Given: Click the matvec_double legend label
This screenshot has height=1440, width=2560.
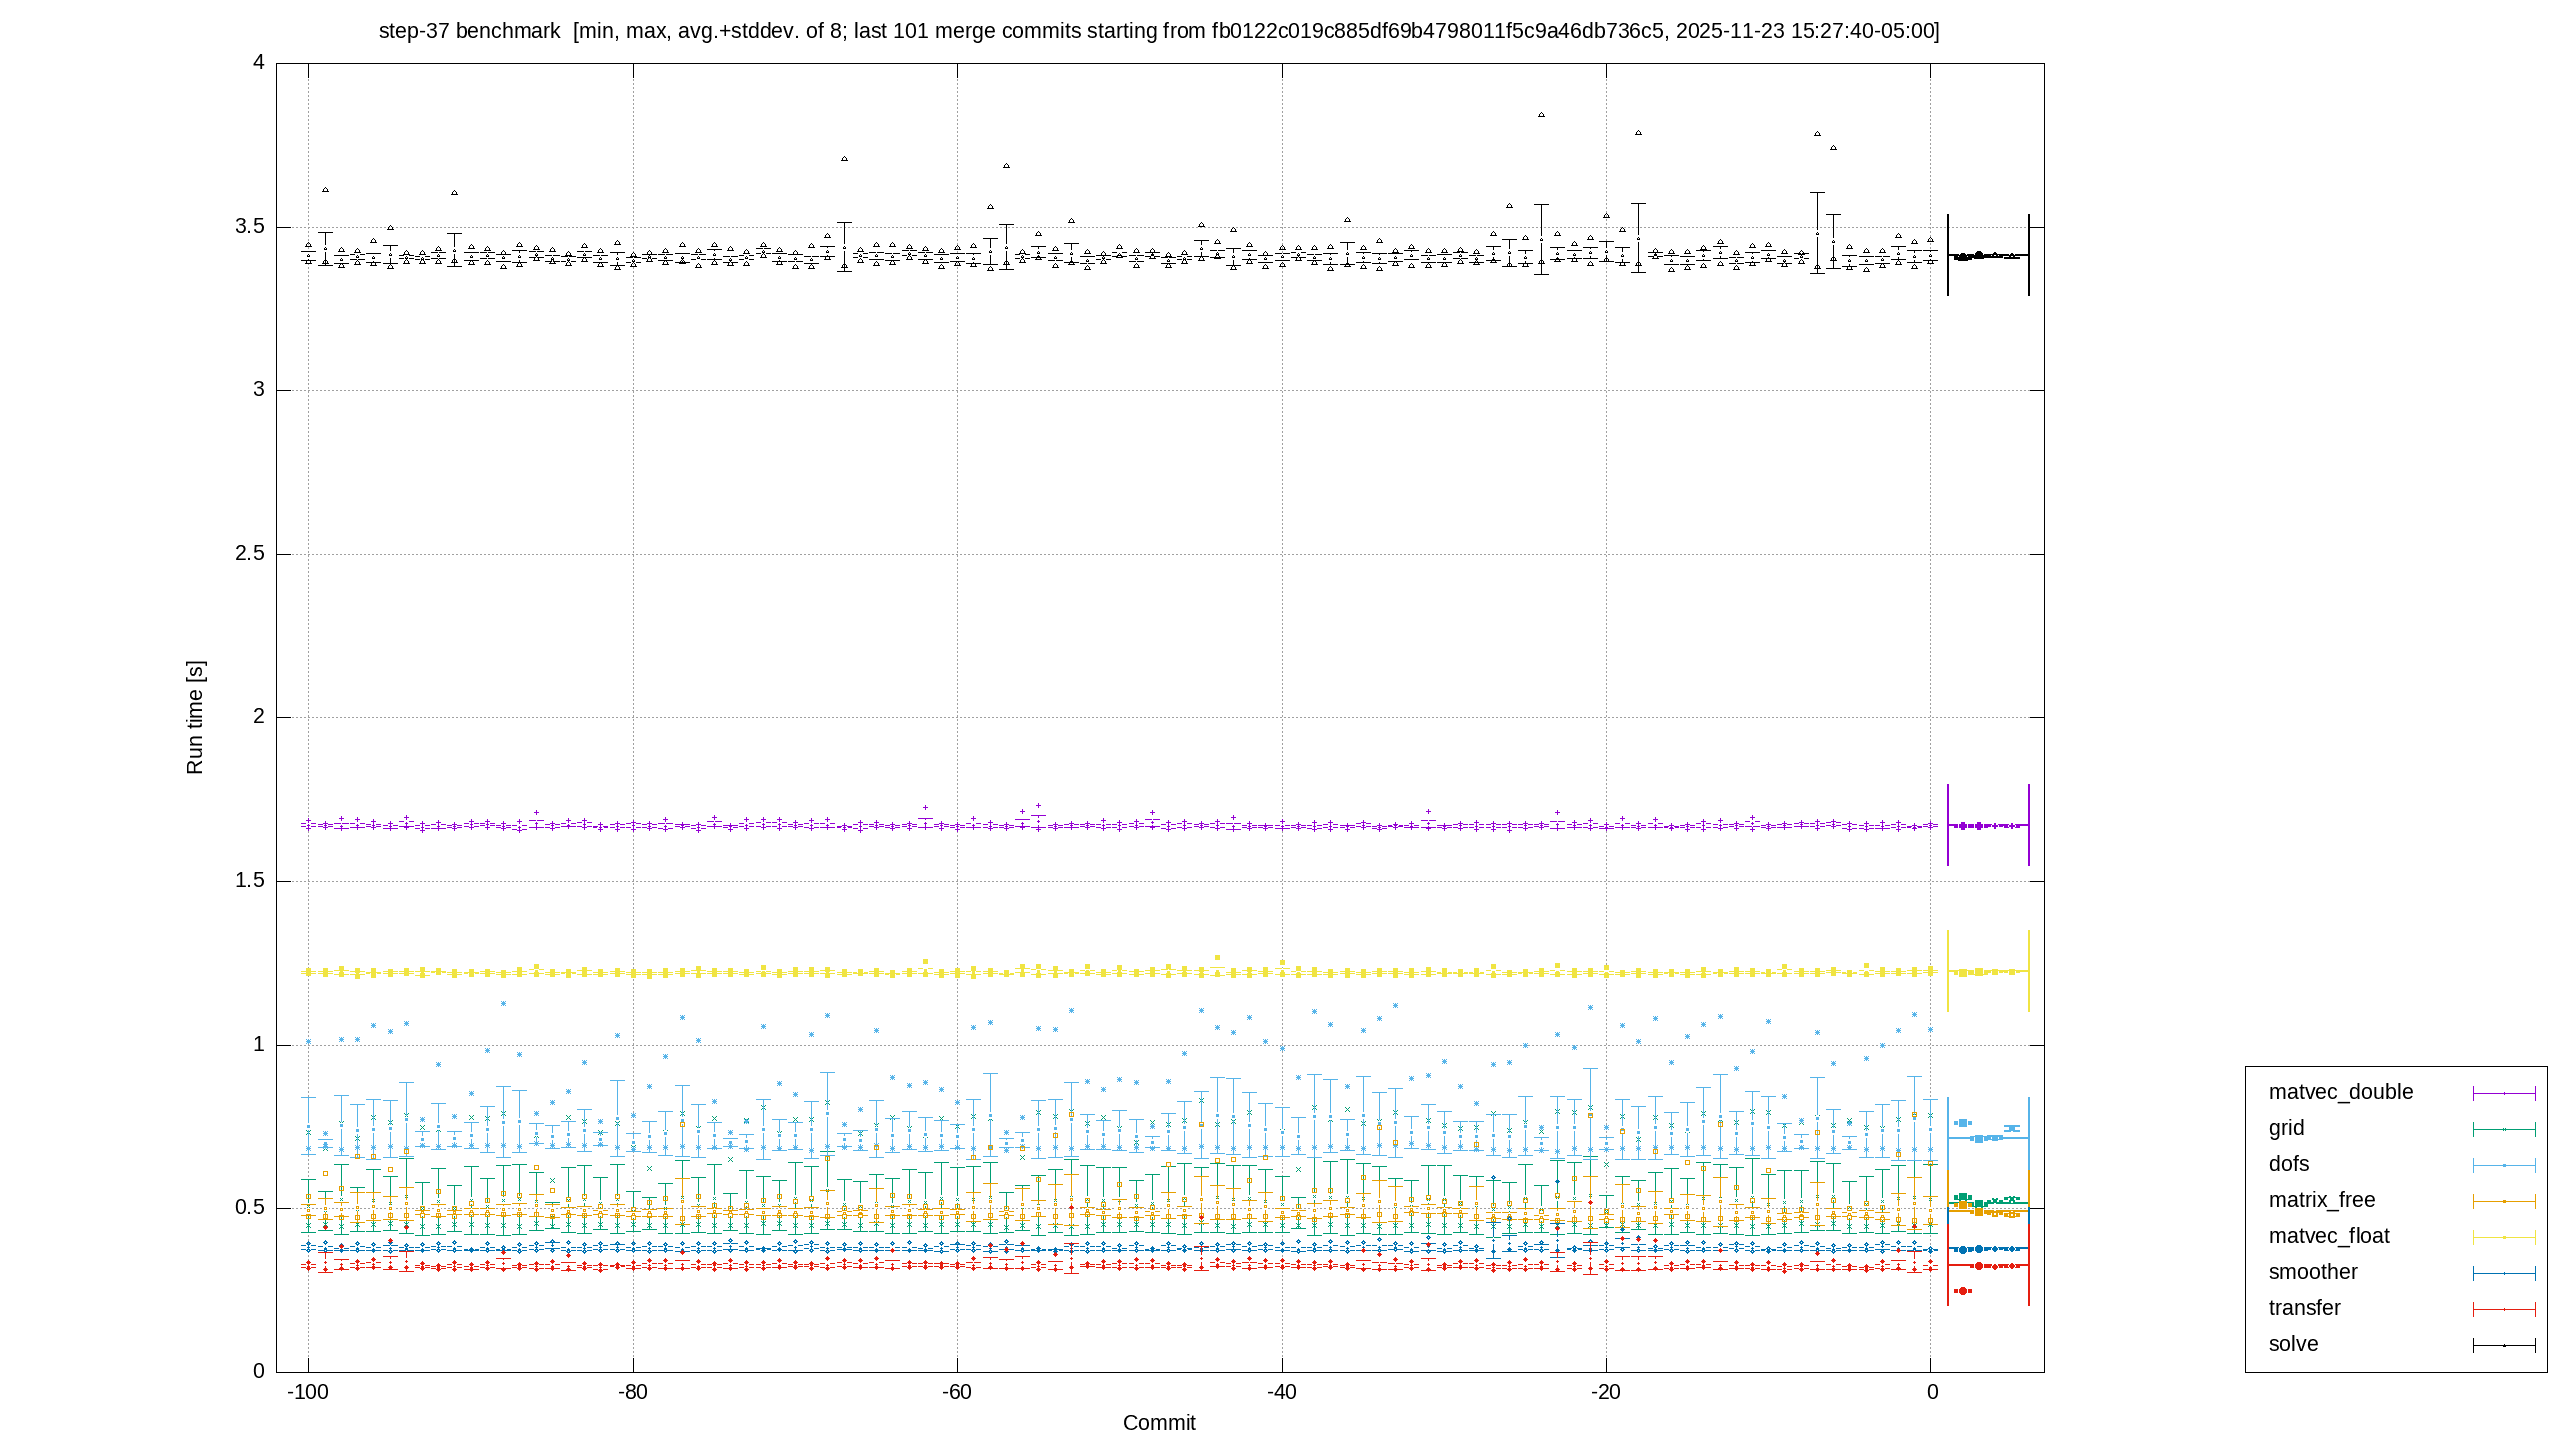Looking at the screenshot, I should tap(2340, 1092).
